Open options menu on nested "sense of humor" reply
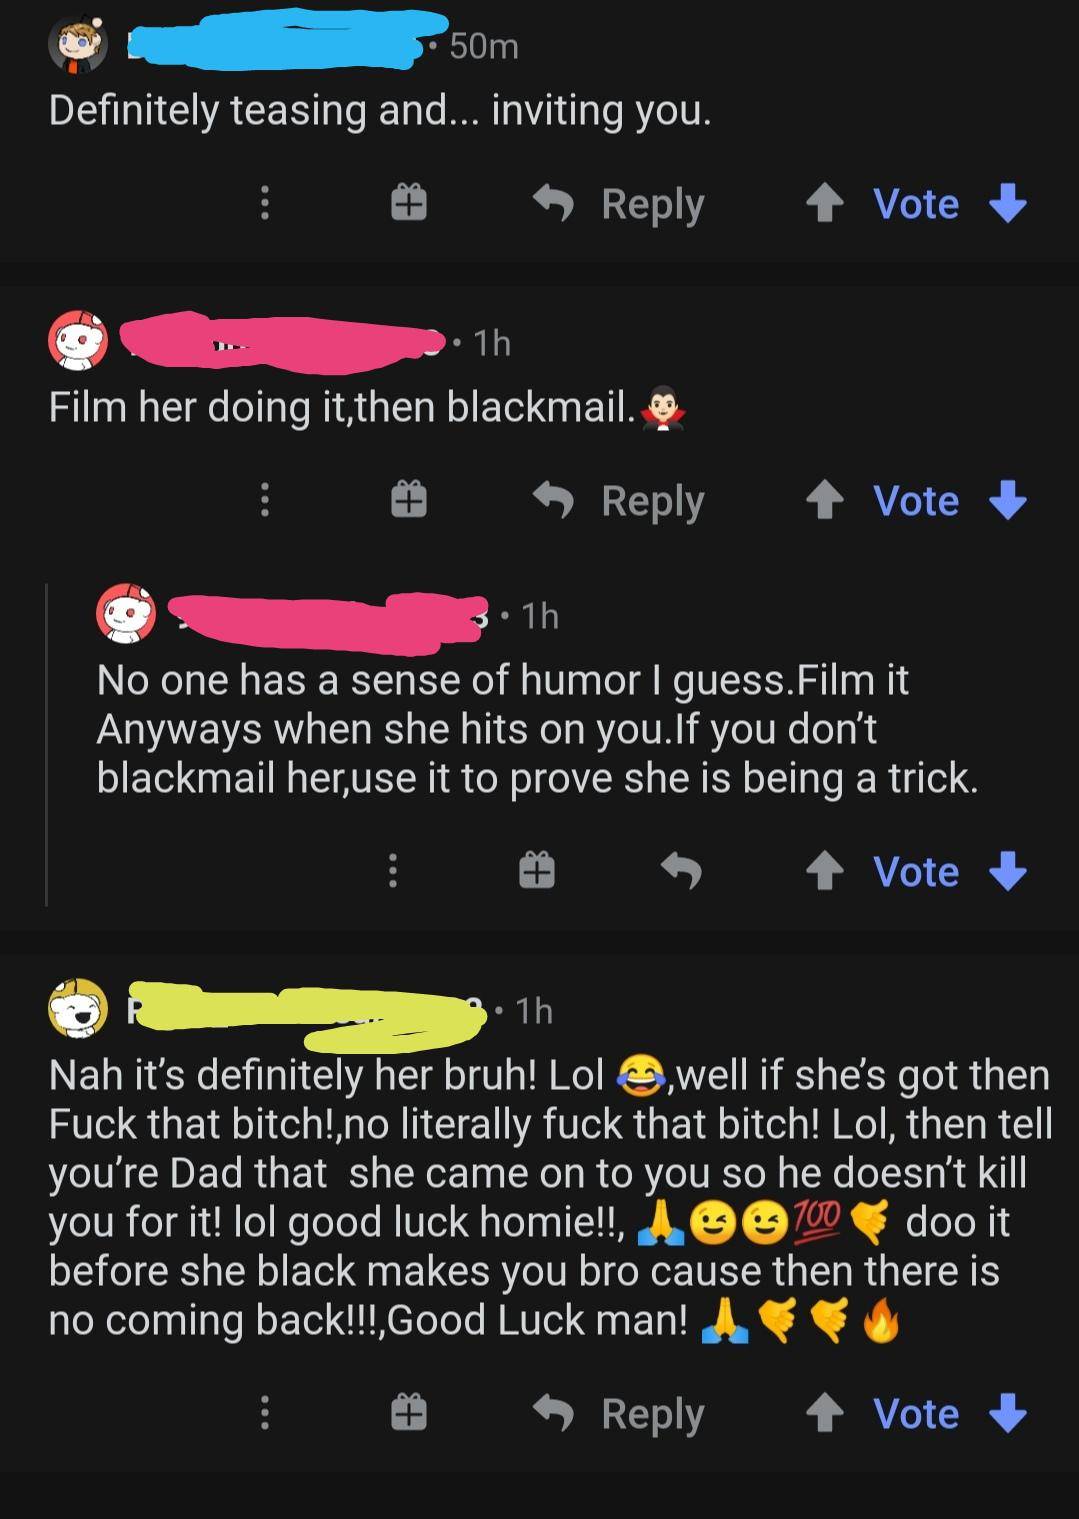 pyautogui.click(x=392, y=871)
